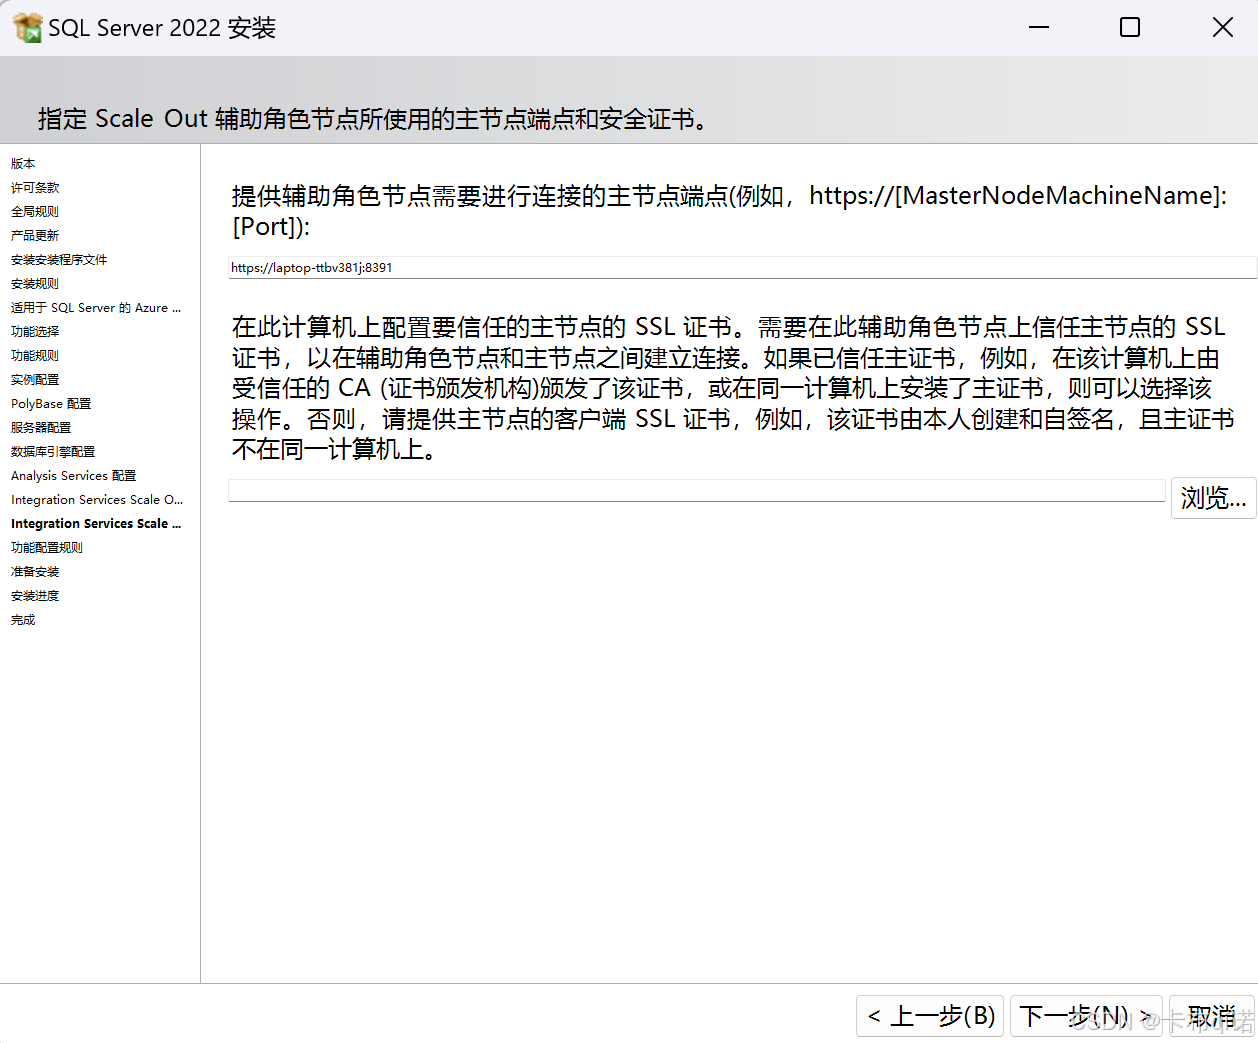Open the 许可条款 step
The image size is (1258, 1043).
coord(34,187)
